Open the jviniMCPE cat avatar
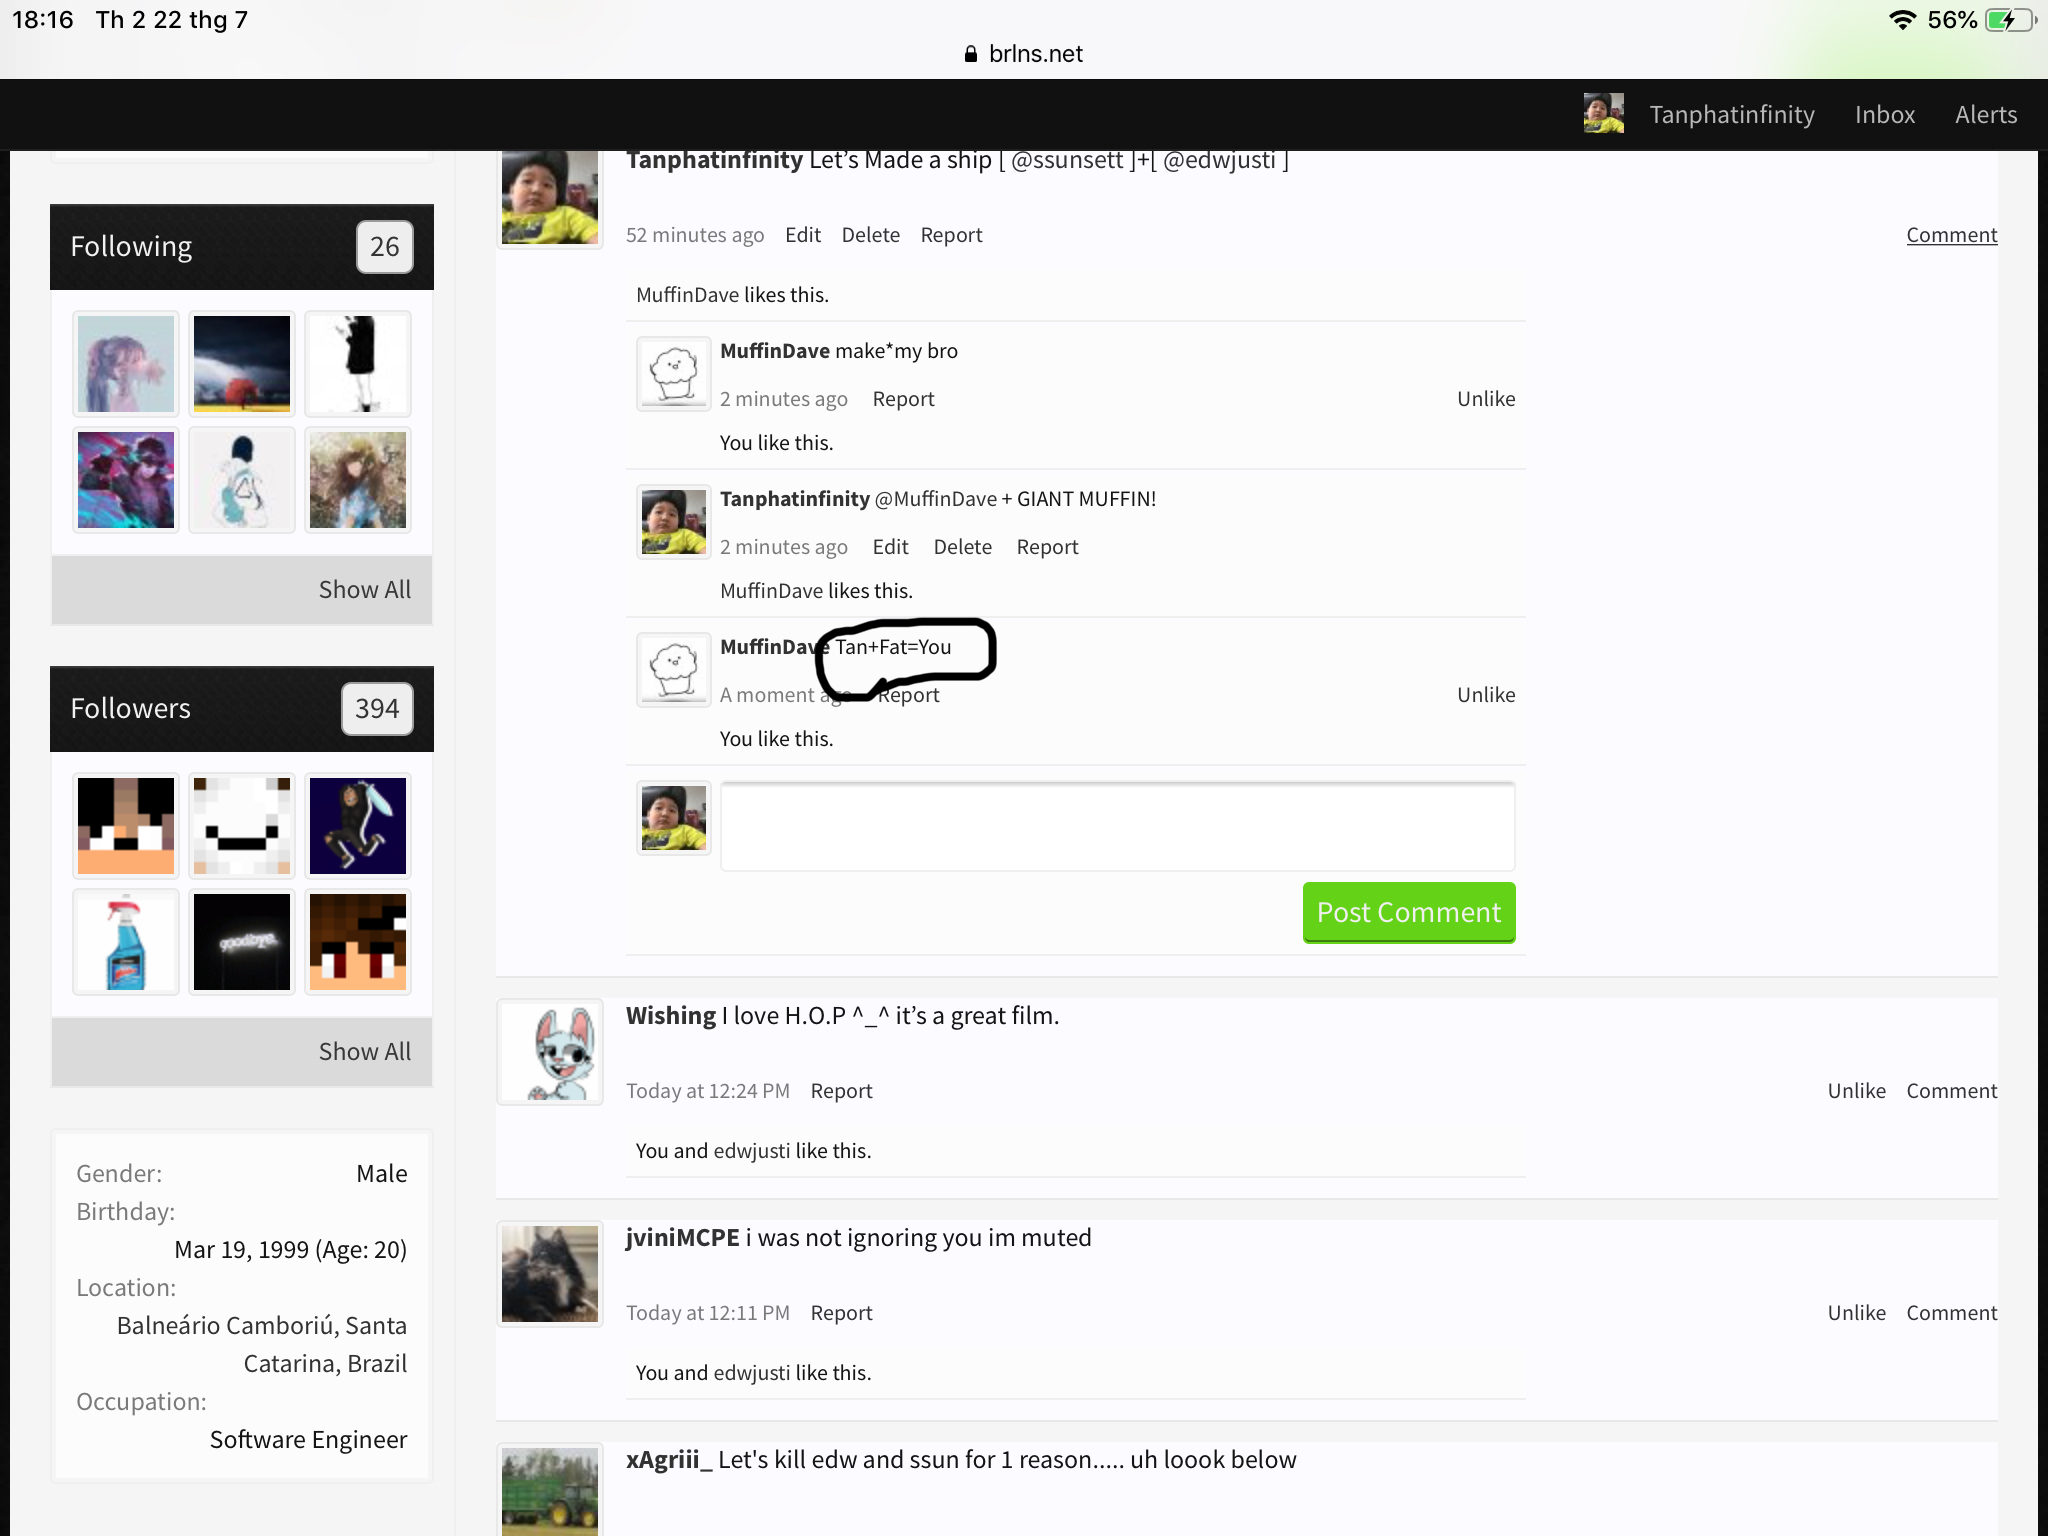Image resolution: width=2048 pixels, height=1536 pixels. point(550,1274)
